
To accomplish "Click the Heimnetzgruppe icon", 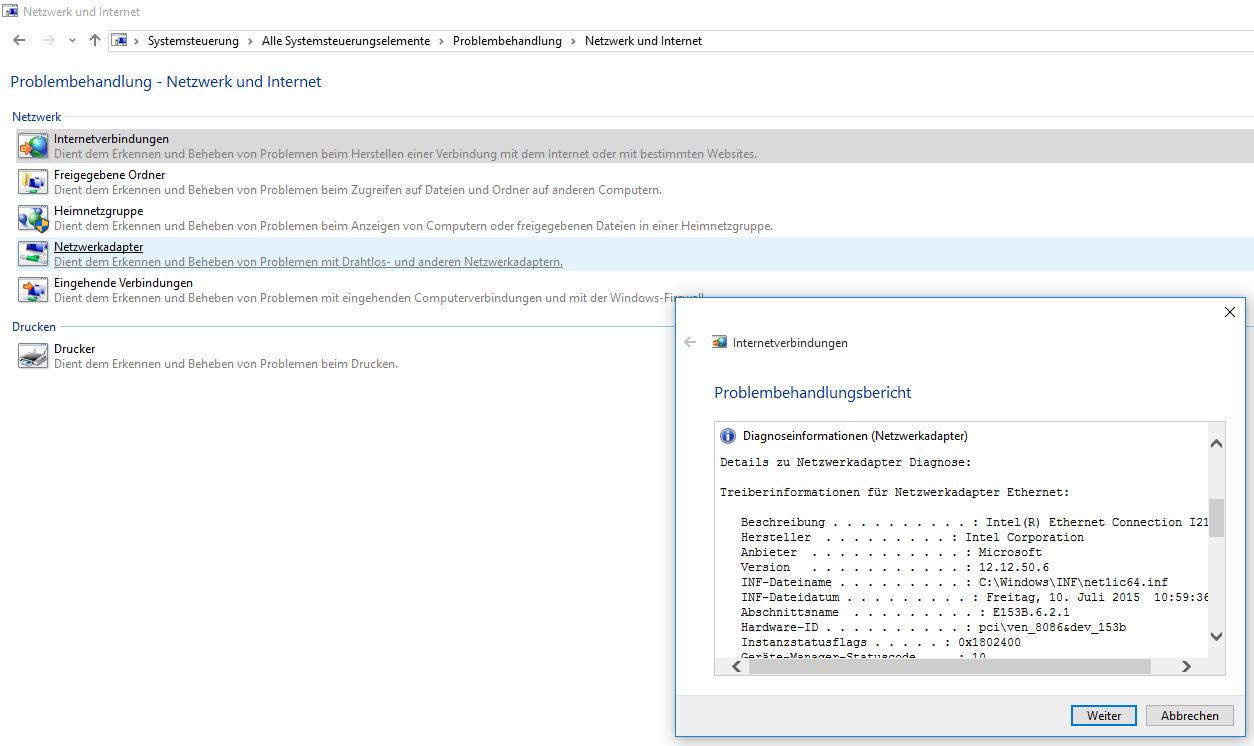I will (33, 218).
